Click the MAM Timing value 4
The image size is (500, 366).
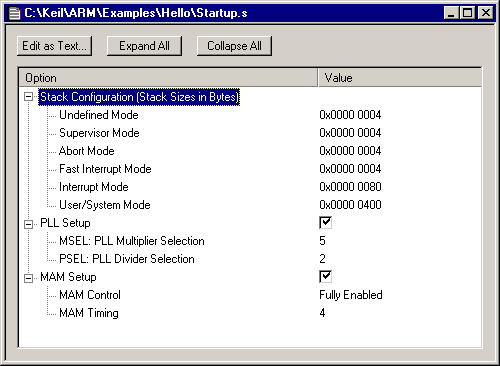click(322, 313)
